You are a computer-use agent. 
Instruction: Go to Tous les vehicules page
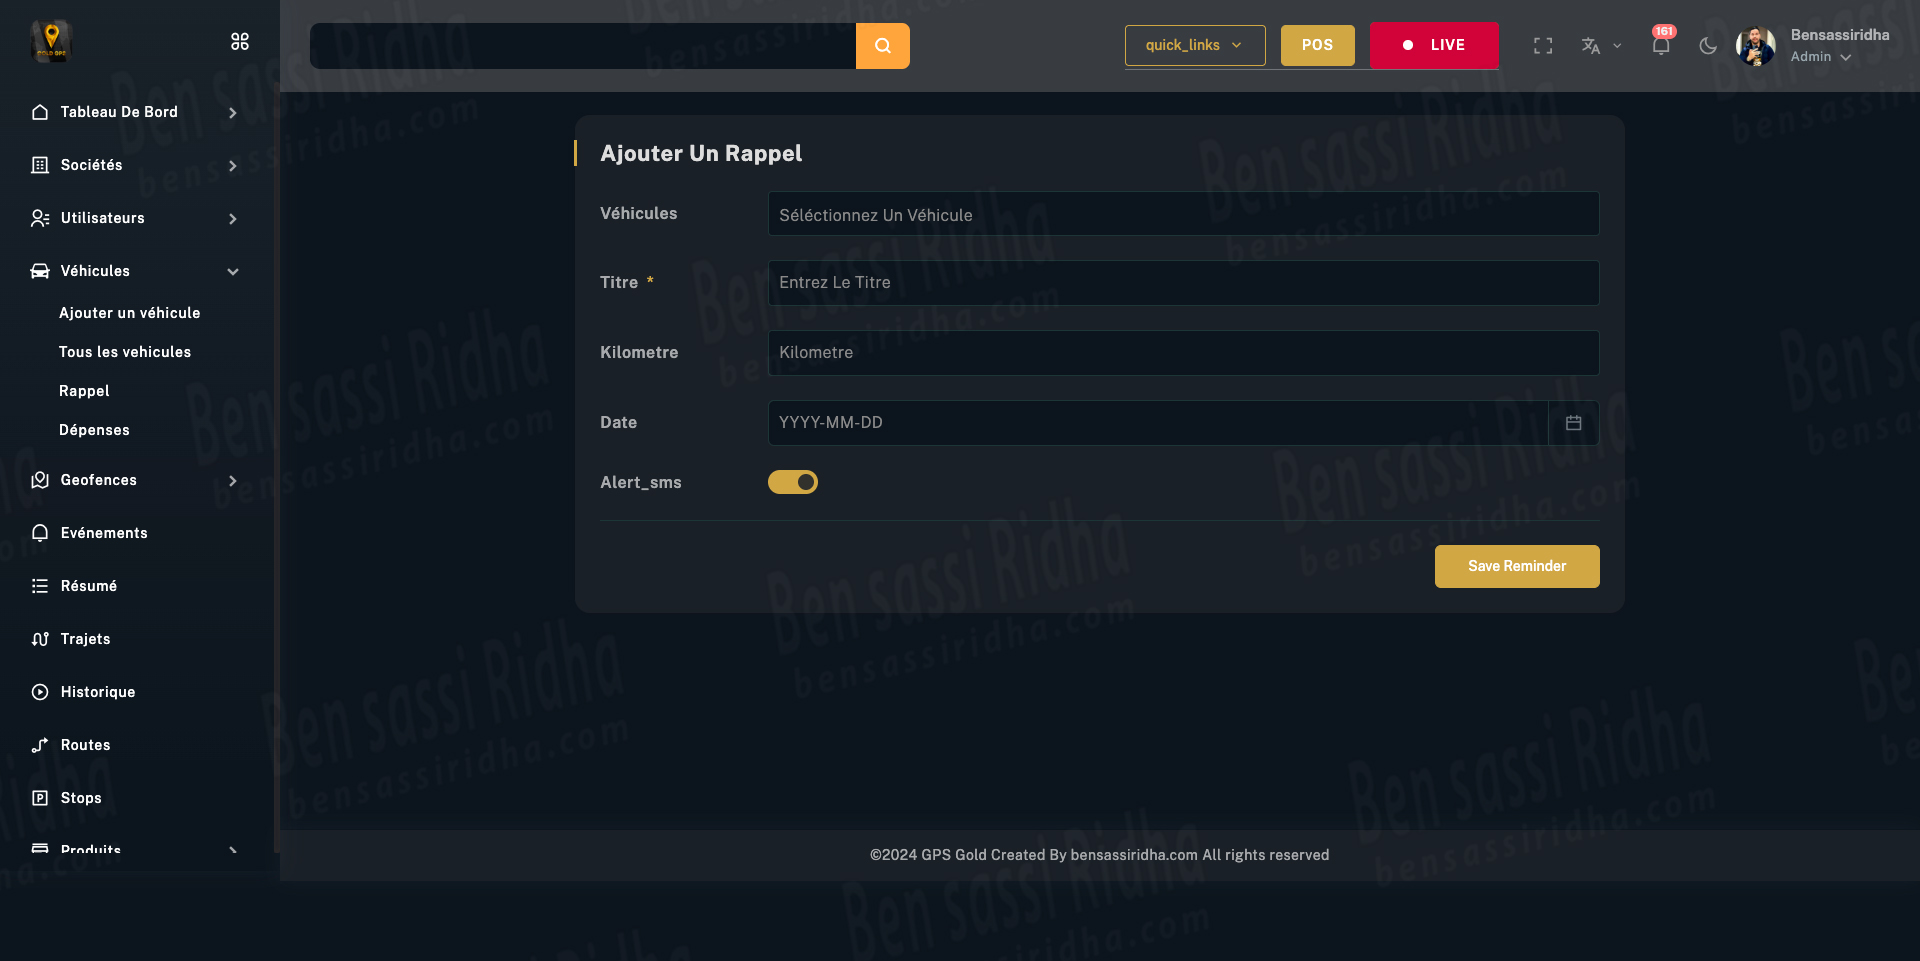[125, 352]
